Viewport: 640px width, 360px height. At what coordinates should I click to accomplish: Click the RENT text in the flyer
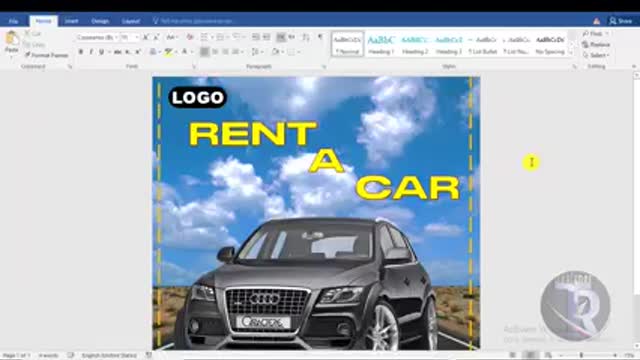[253, 134]
